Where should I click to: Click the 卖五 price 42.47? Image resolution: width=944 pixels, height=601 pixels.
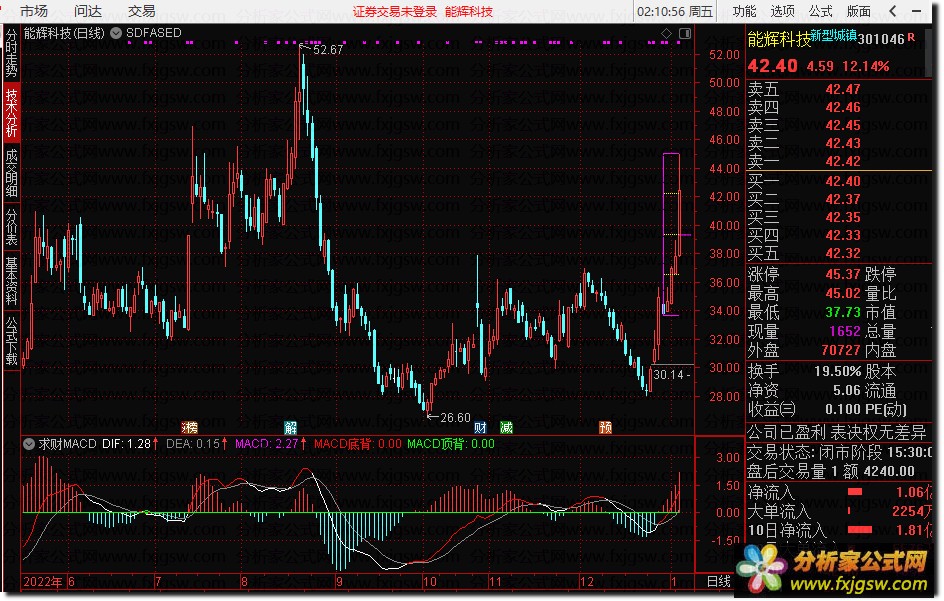point(843,90)
